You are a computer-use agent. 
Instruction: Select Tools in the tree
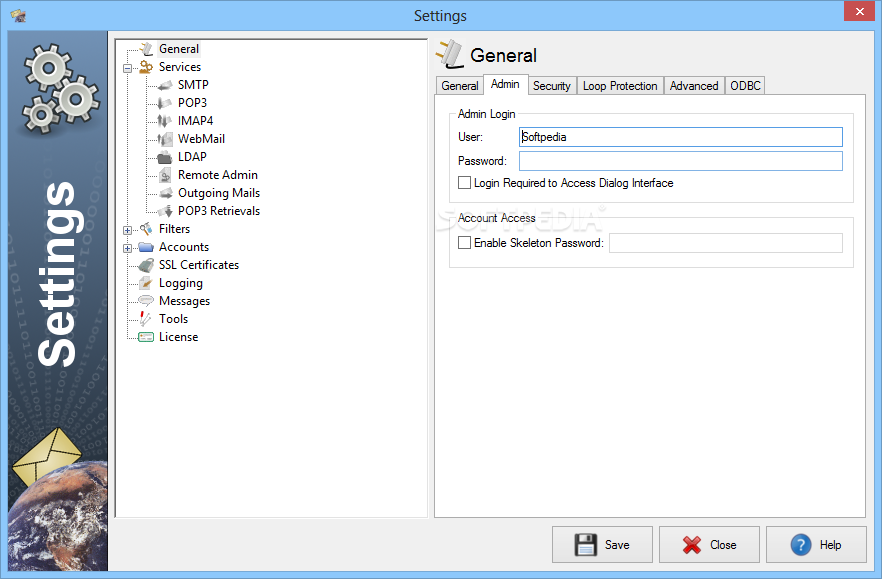pos(173,319)
